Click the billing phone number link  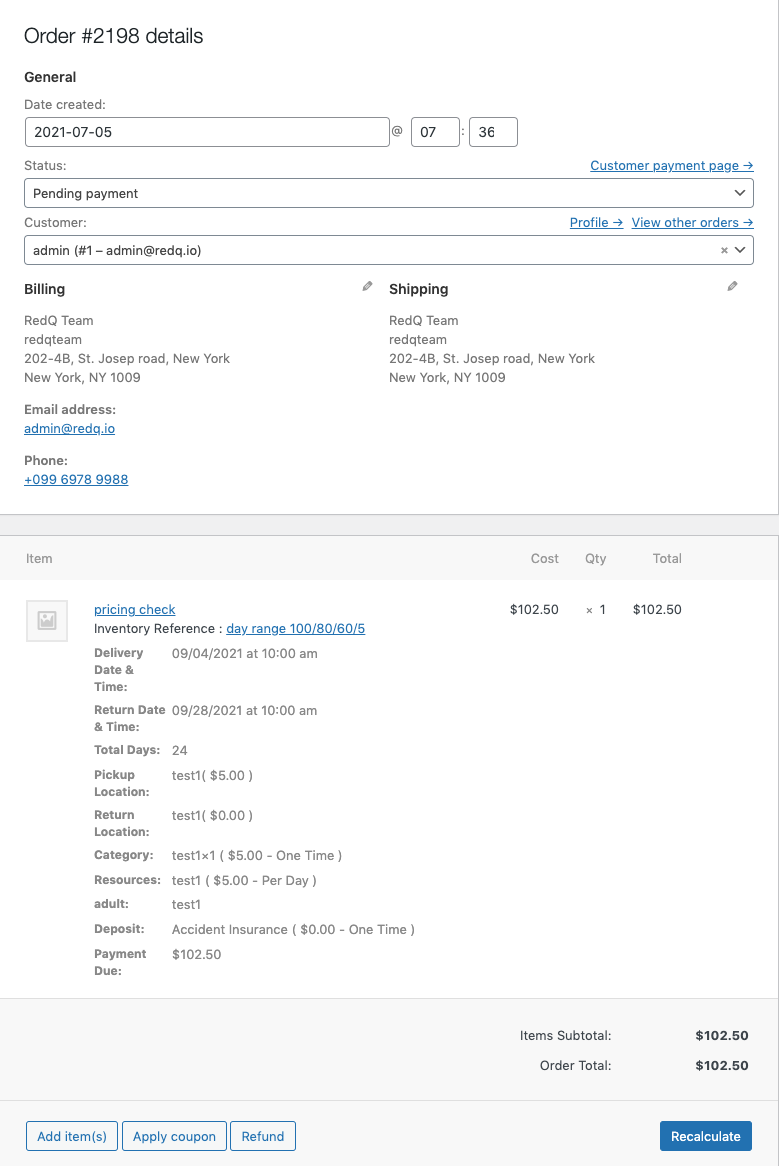coord(76,480)
